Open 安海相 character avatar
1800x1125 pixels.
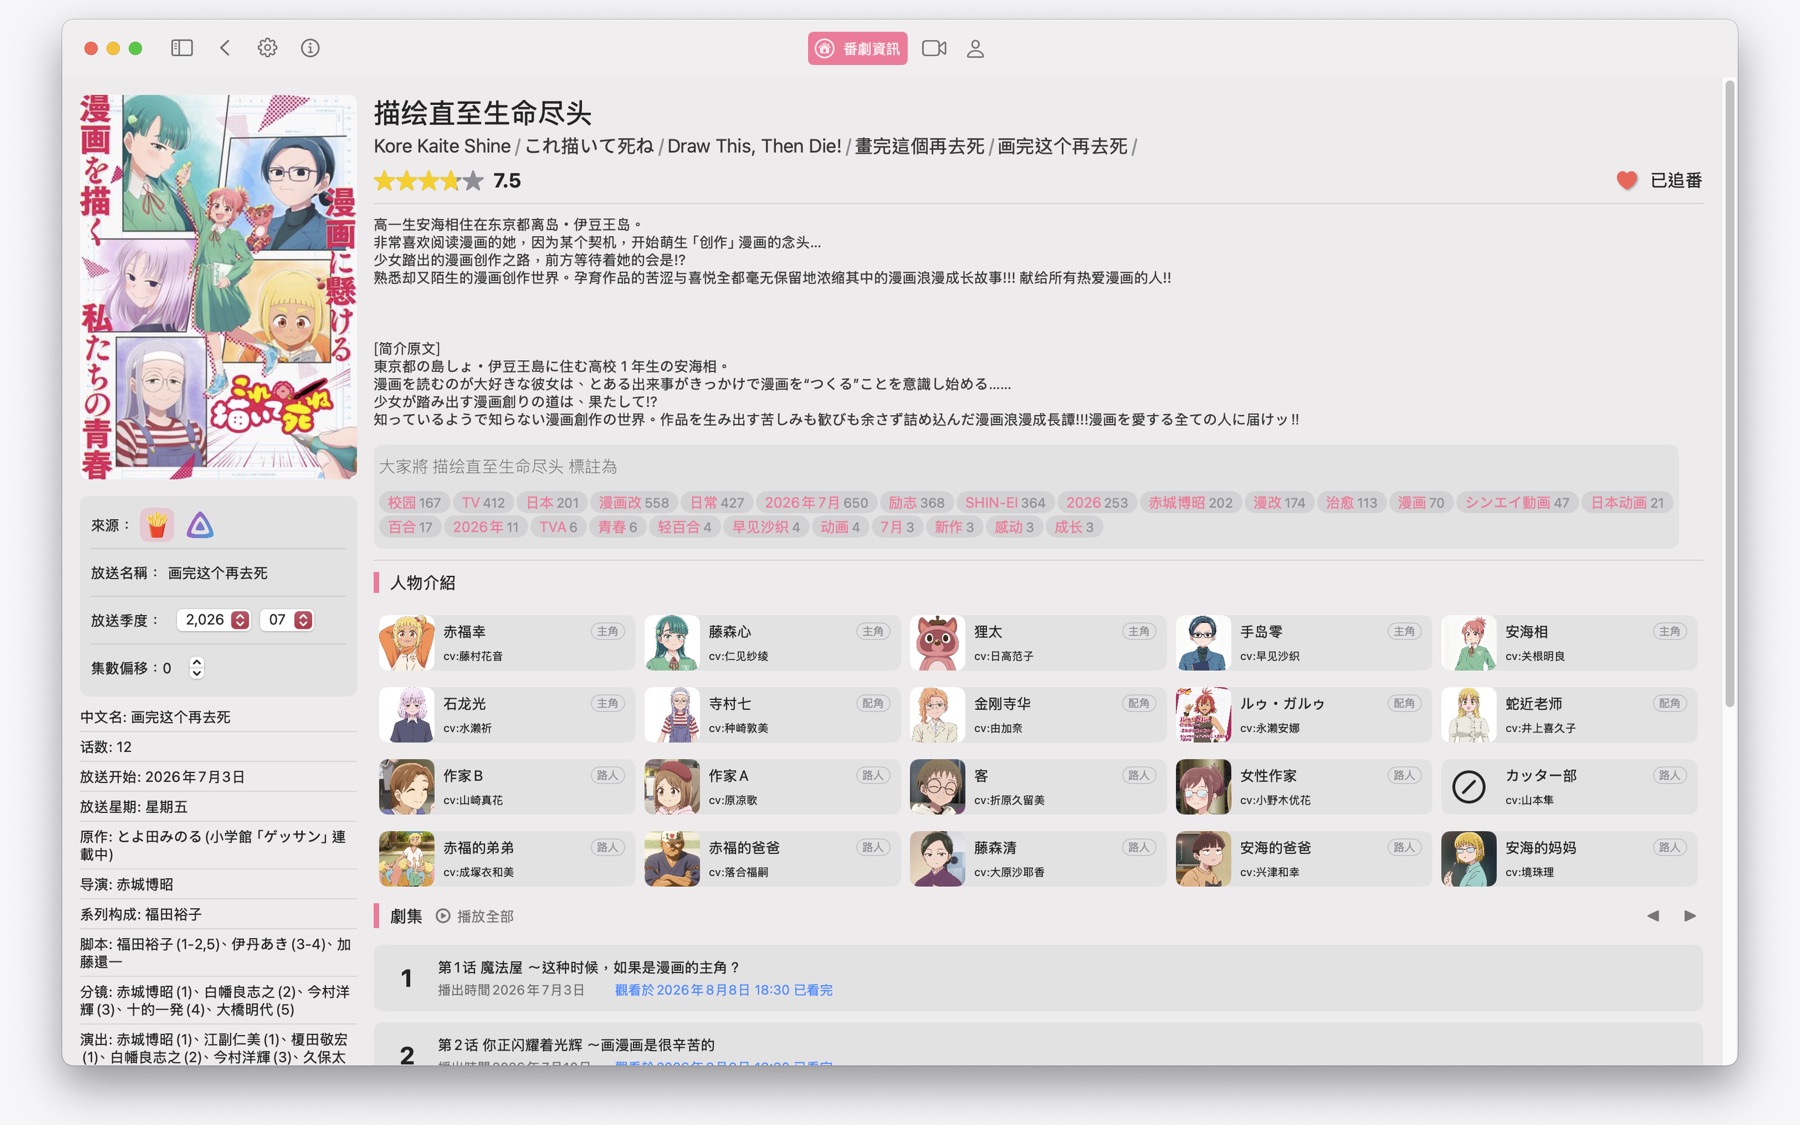(1469, 643)
